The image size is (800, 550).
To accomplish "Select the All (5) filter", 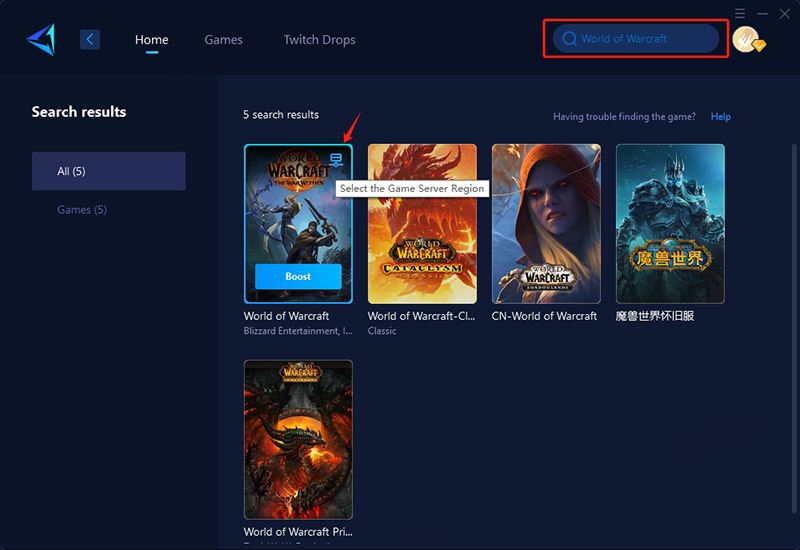I will click(x=109, y=171).
